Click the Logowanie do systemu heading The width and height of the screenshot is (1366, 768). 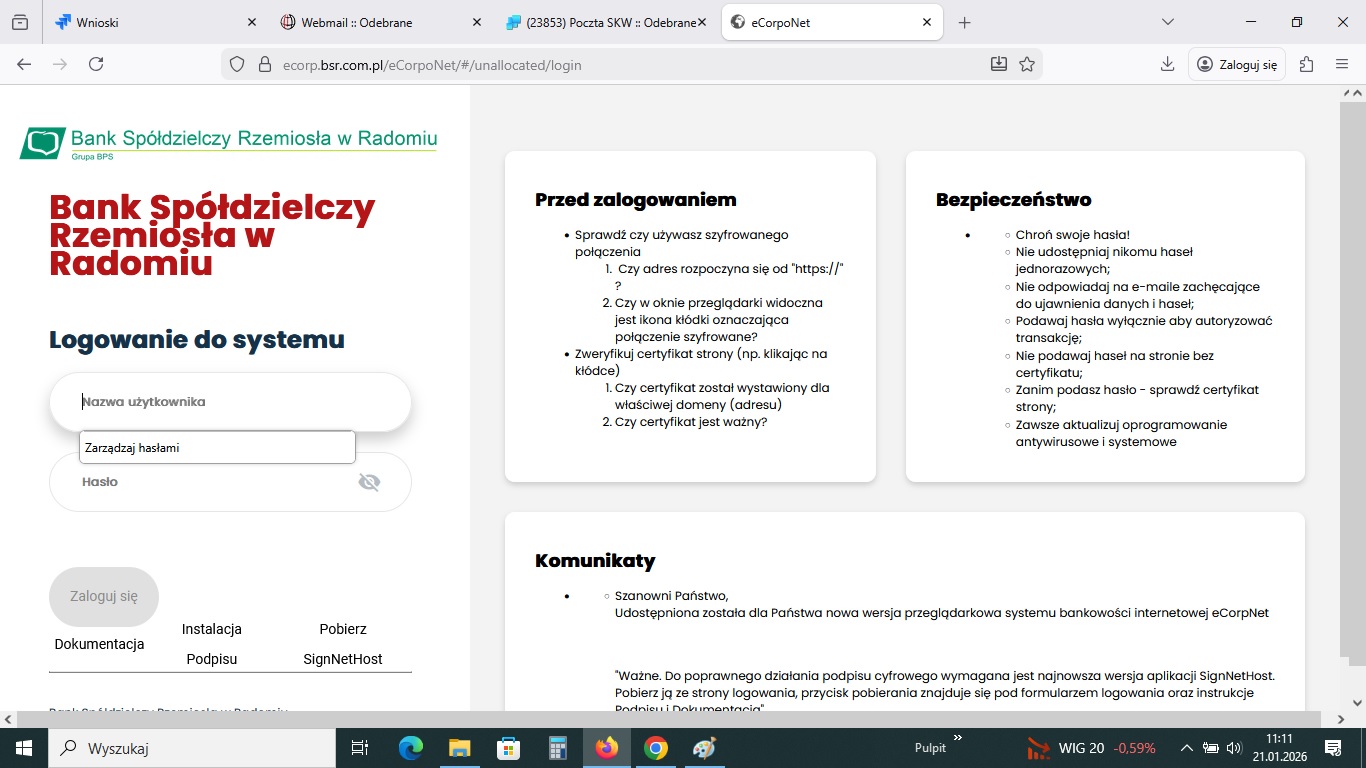(197, 339)
